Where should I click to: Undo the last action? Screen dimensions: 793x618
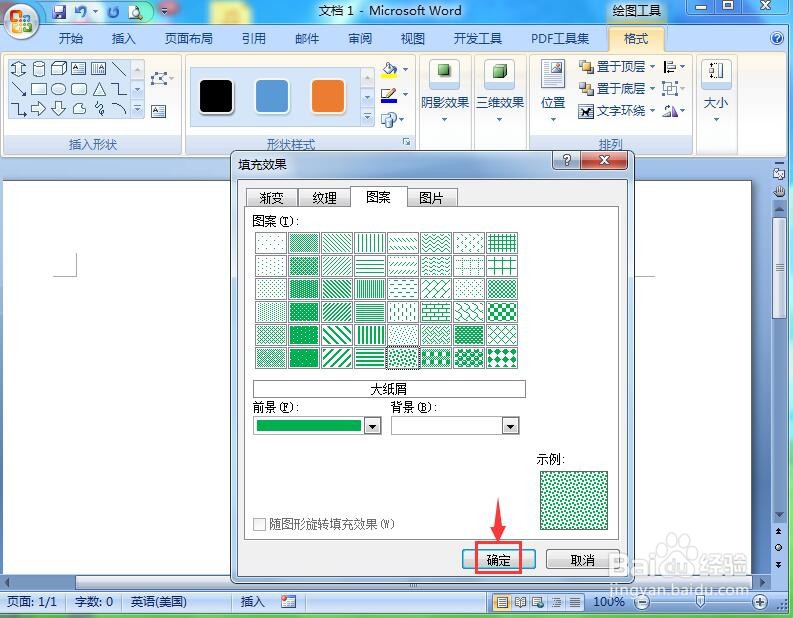[81, 12]
